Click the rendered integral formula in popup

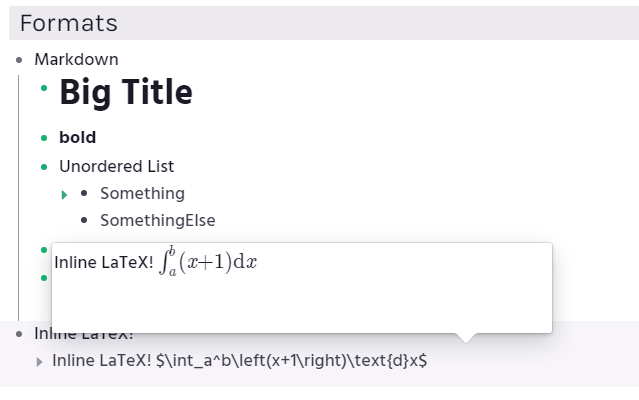tap(208, 262)
